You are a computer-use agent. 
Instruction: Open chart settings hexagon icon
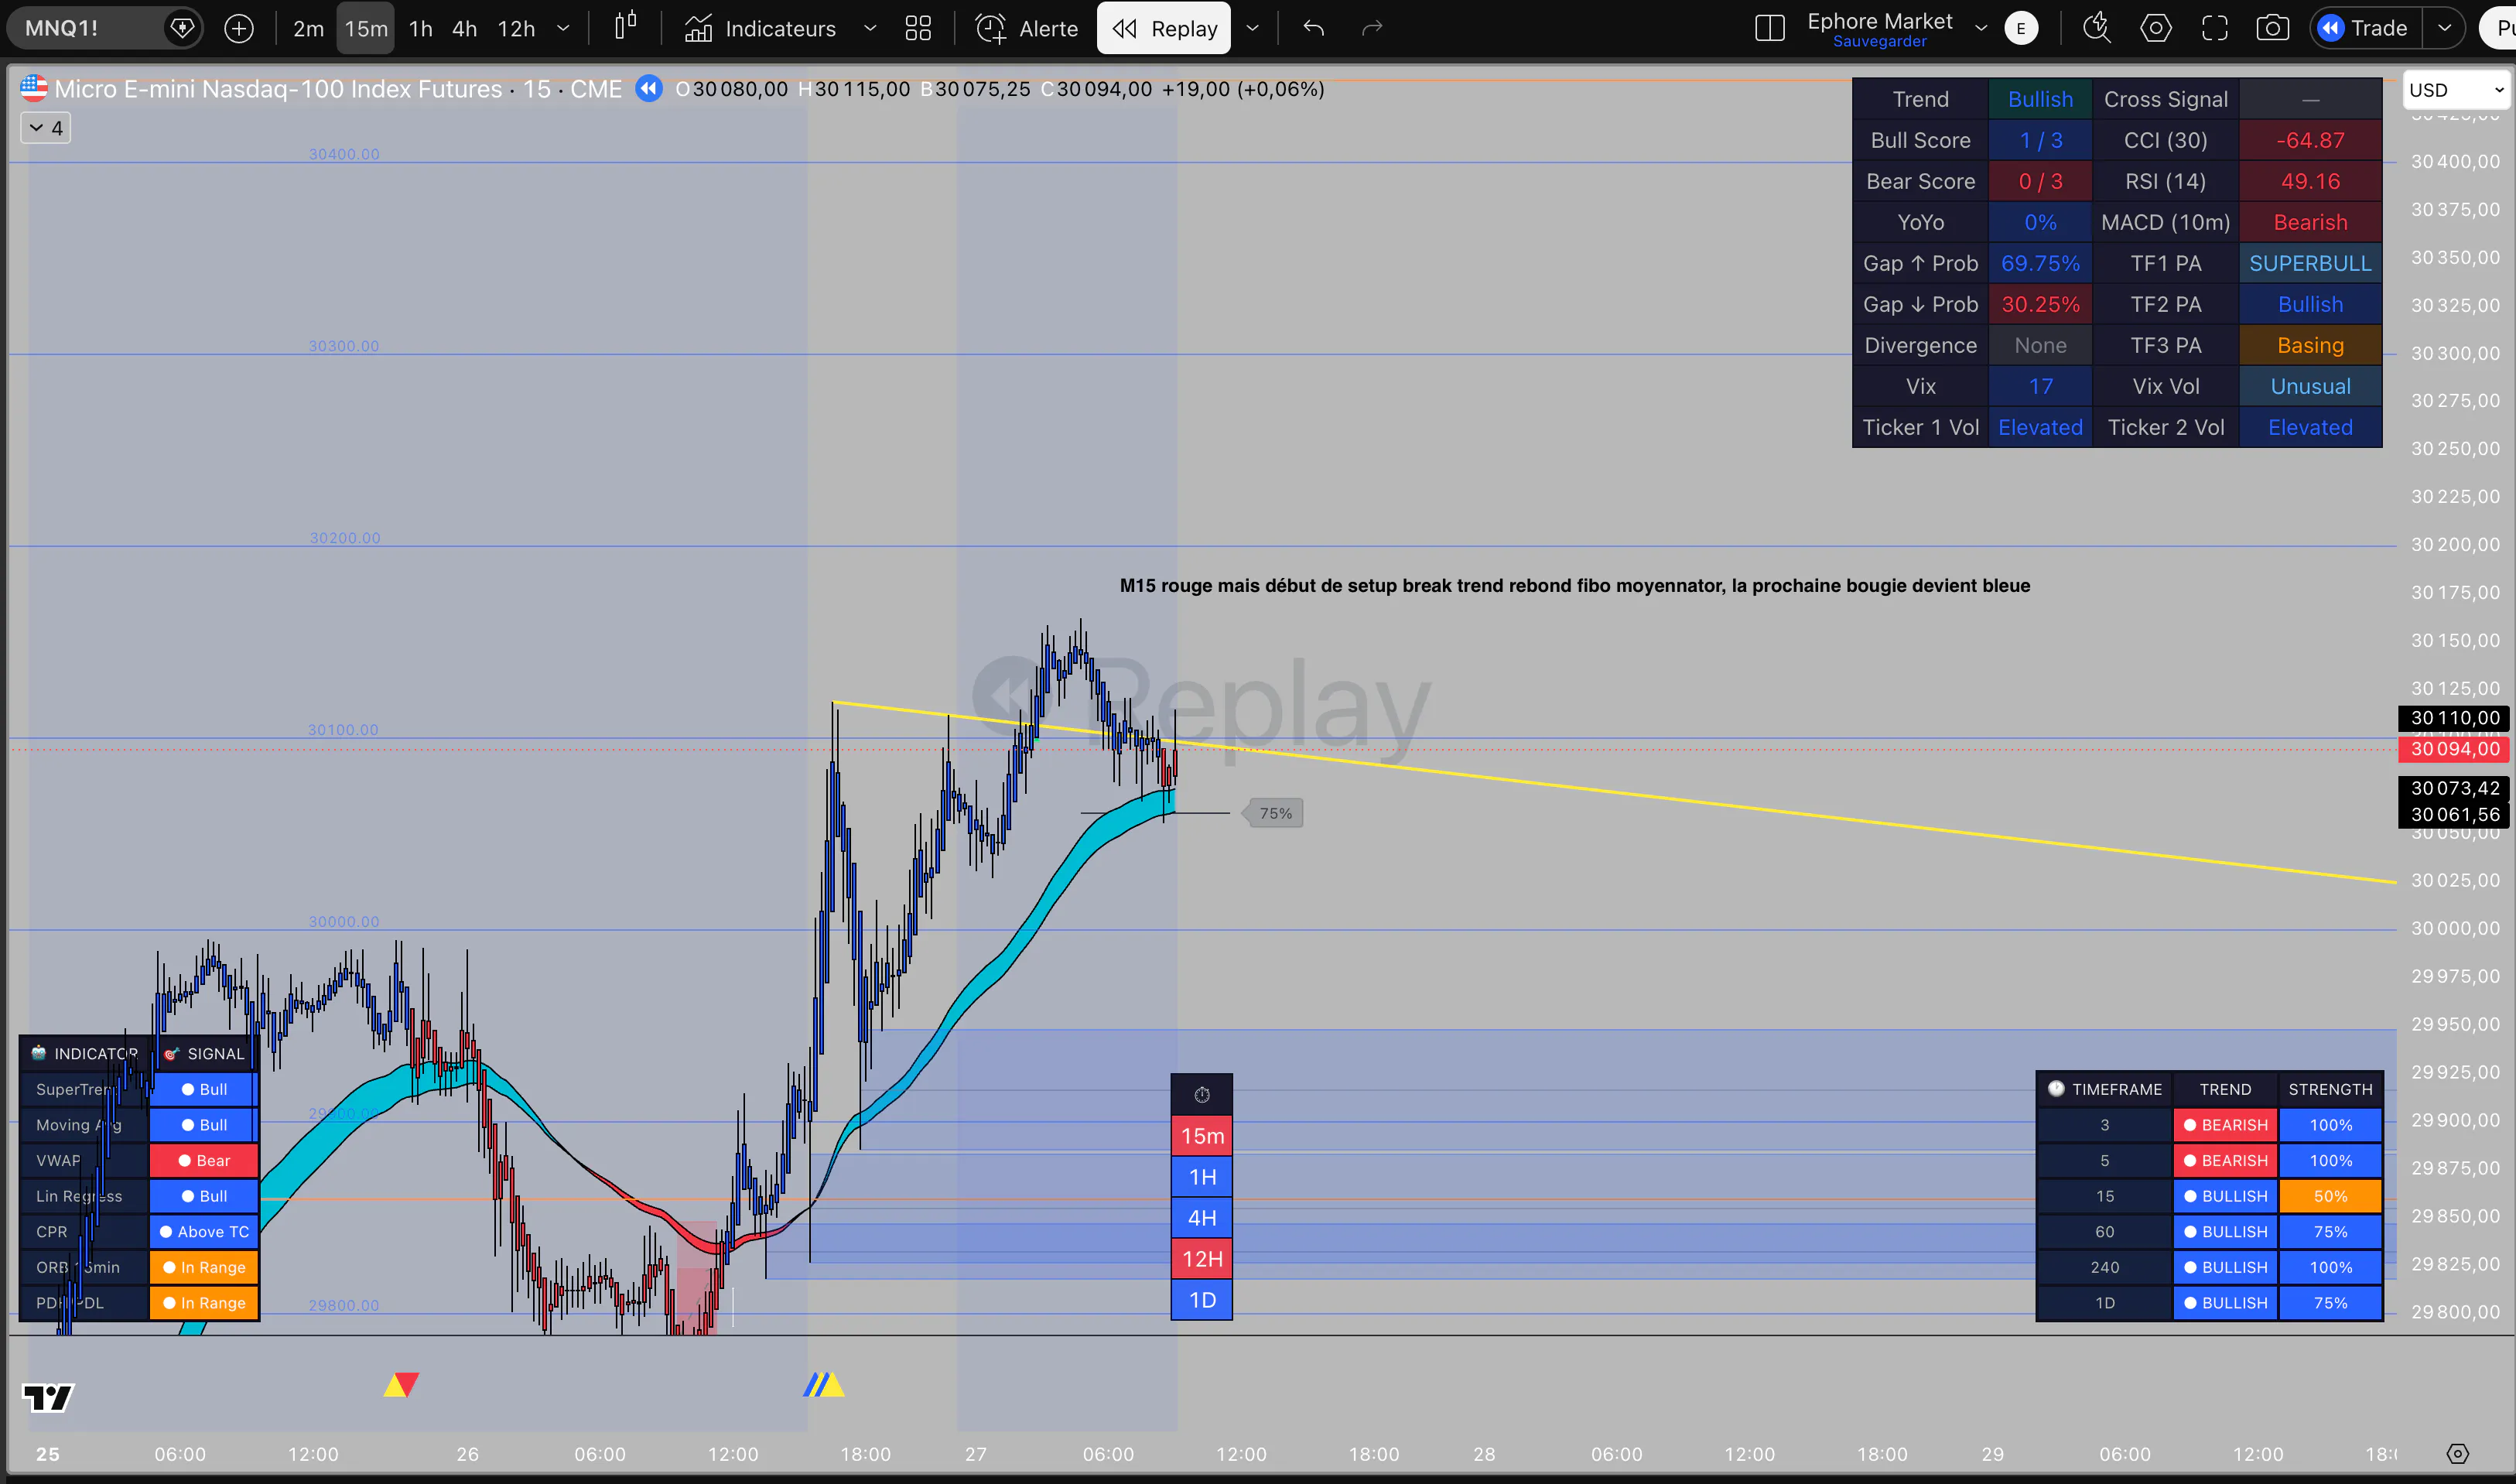tap(2155, 28)
